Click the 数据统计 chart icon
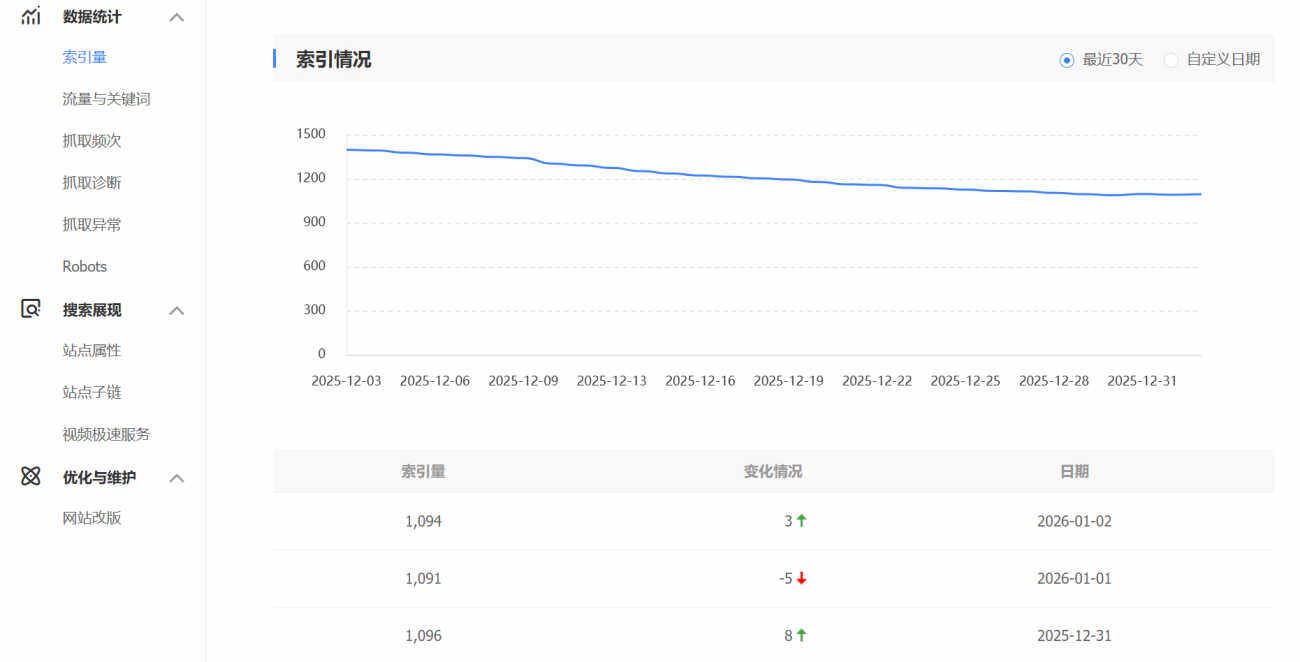 point(31,16)
